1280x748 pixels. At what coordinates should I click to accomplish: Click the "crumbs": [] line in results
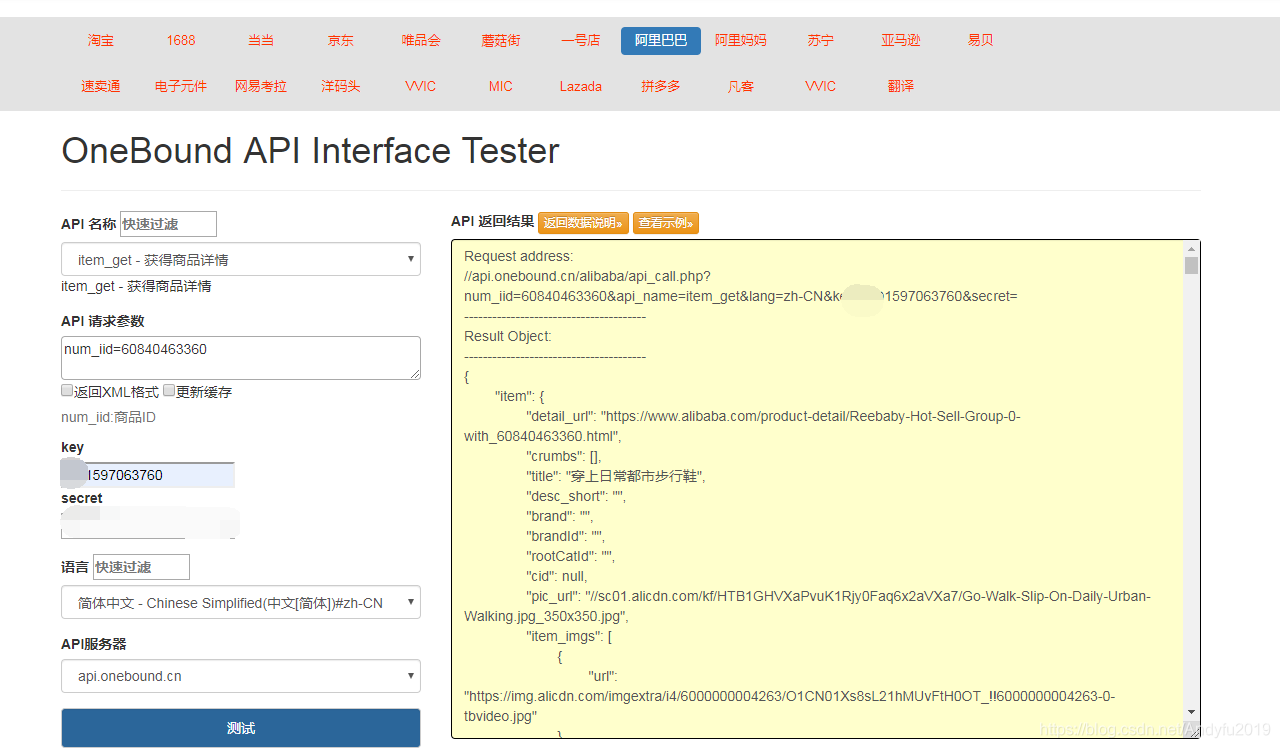[x=564, y=456]
